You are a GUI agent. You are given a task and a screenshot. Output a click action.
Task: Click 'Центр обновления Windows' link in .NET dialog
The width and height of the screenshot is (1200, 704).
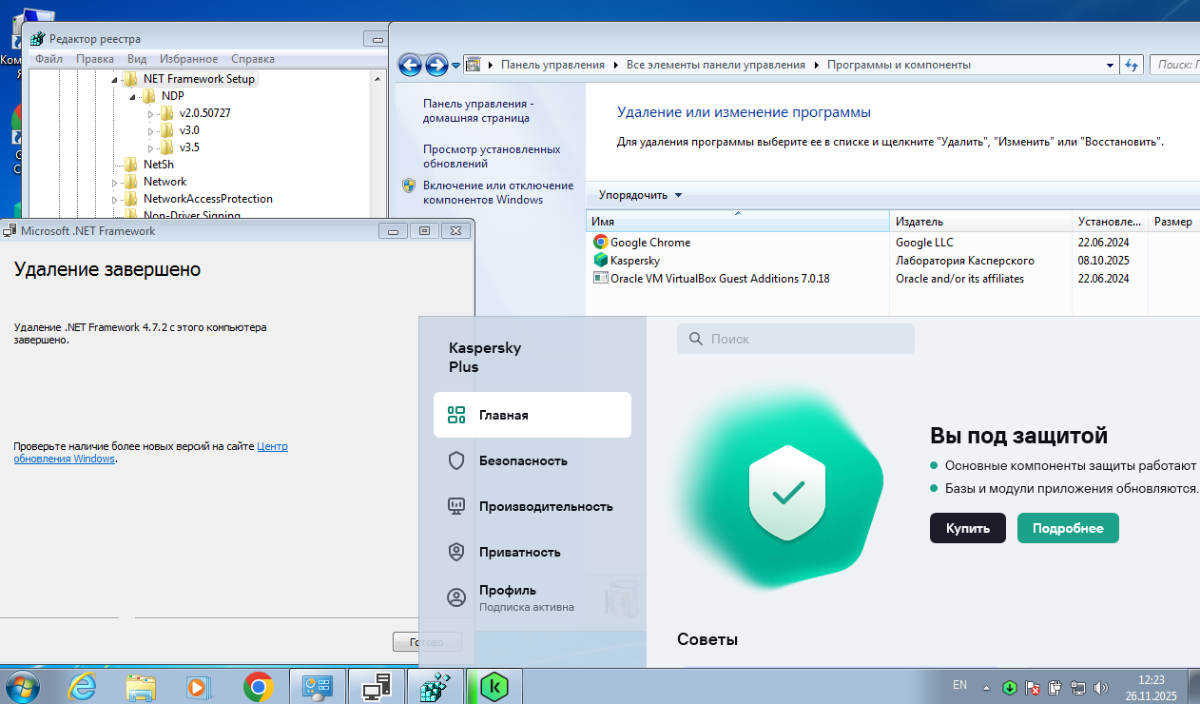tap(150, 452)
